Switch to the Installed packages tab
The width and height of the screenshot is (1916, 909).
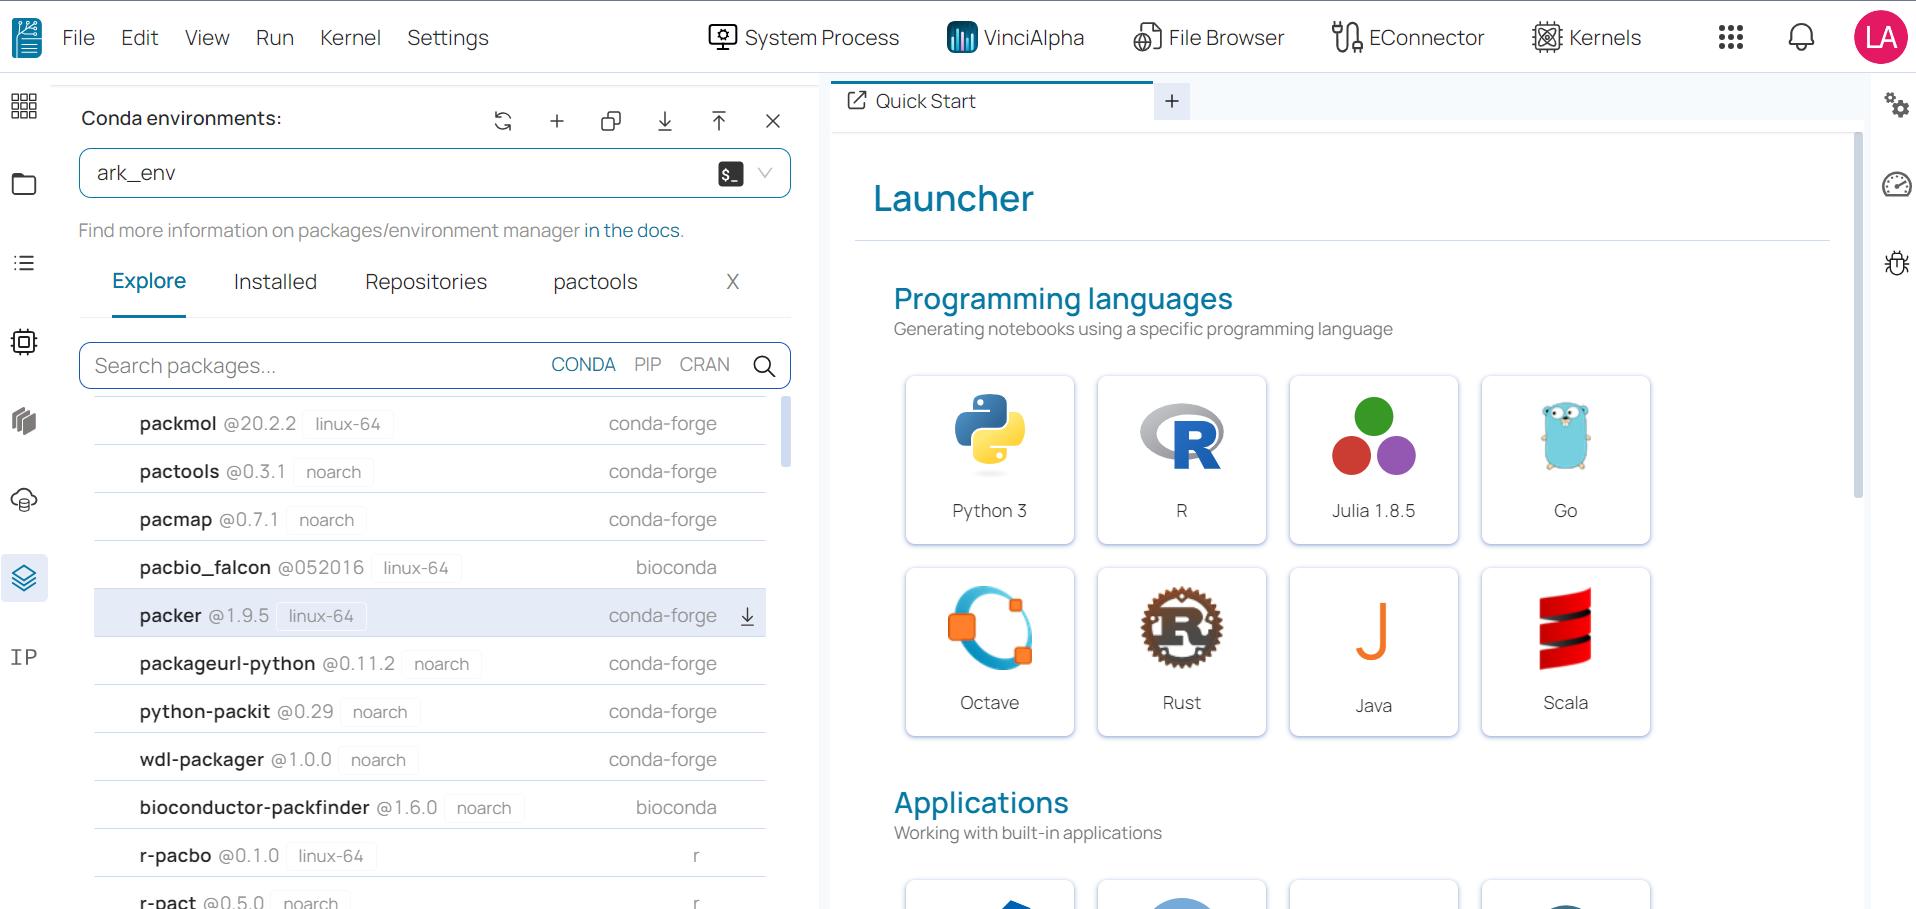point(275,281)
